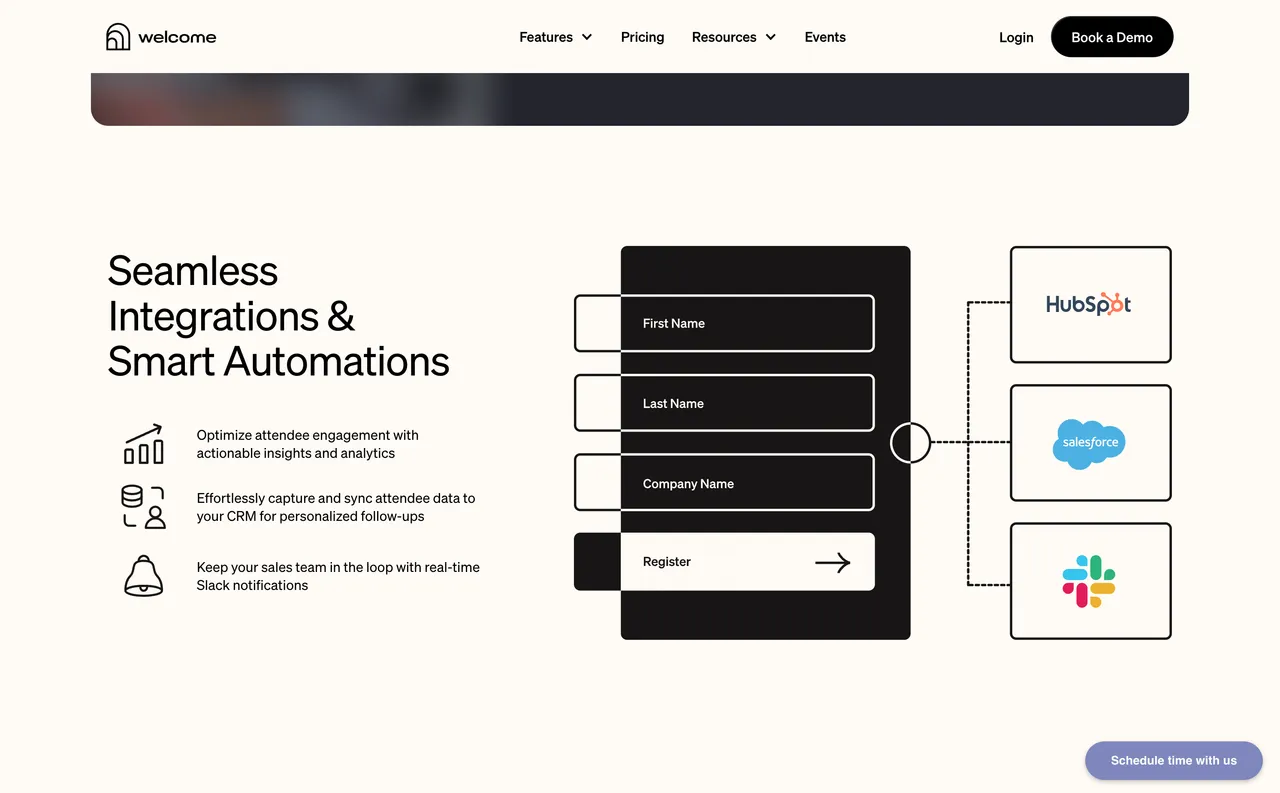Click the connector node beside the form

[910, 442]
